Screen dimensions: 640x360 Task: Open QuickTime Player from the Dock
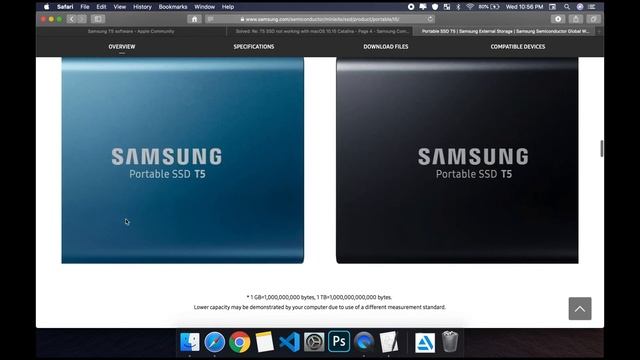tap(364, 342)
